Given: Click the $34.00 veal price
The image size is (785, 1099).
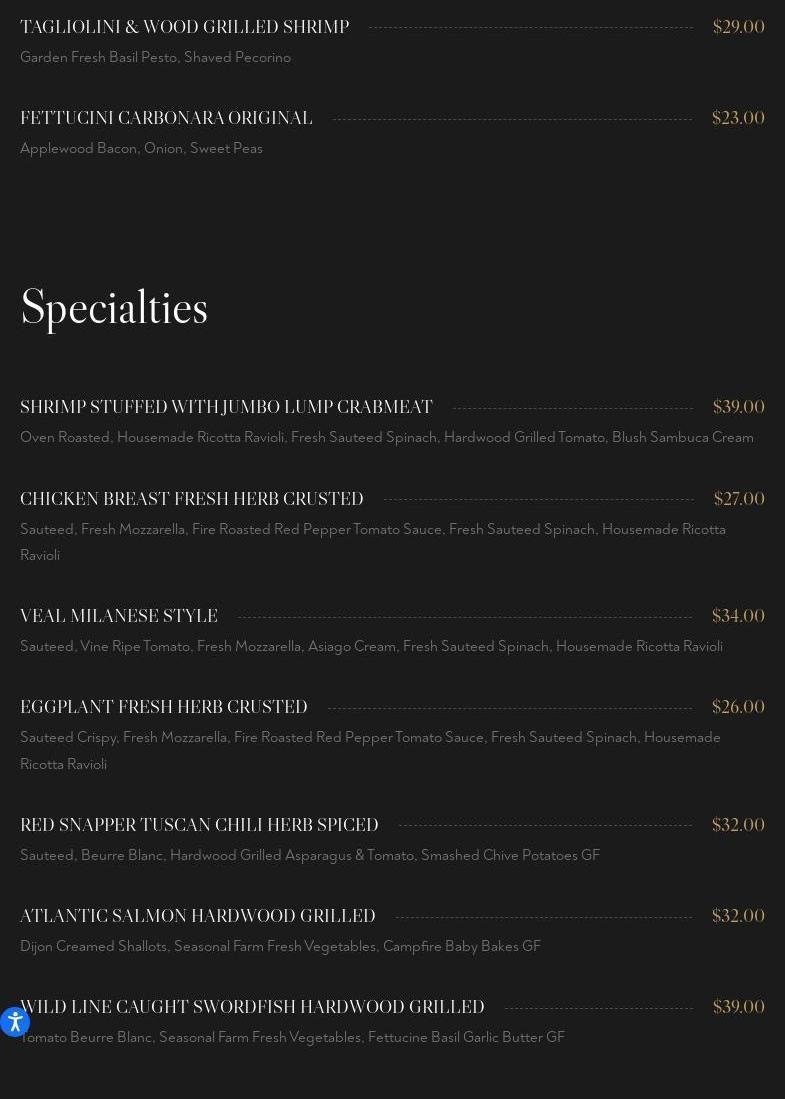Looking at the screenshot, I should [737, 616].
